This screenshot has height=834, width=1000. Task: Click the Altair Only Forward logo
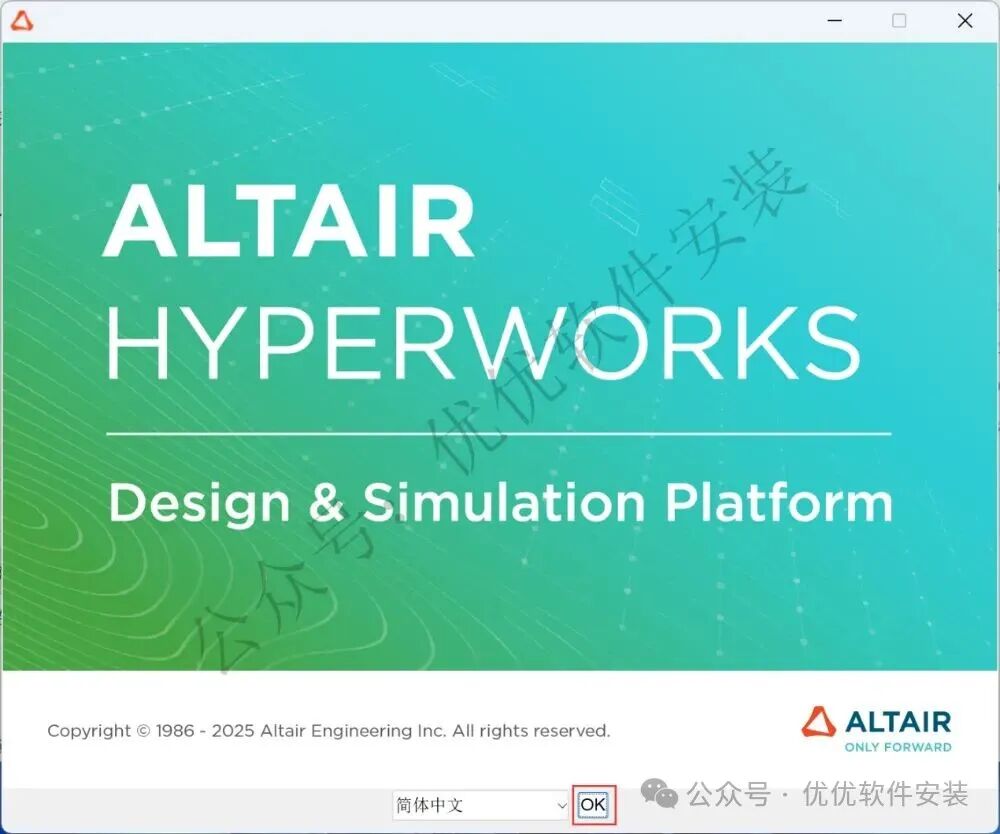pos(877,729)
